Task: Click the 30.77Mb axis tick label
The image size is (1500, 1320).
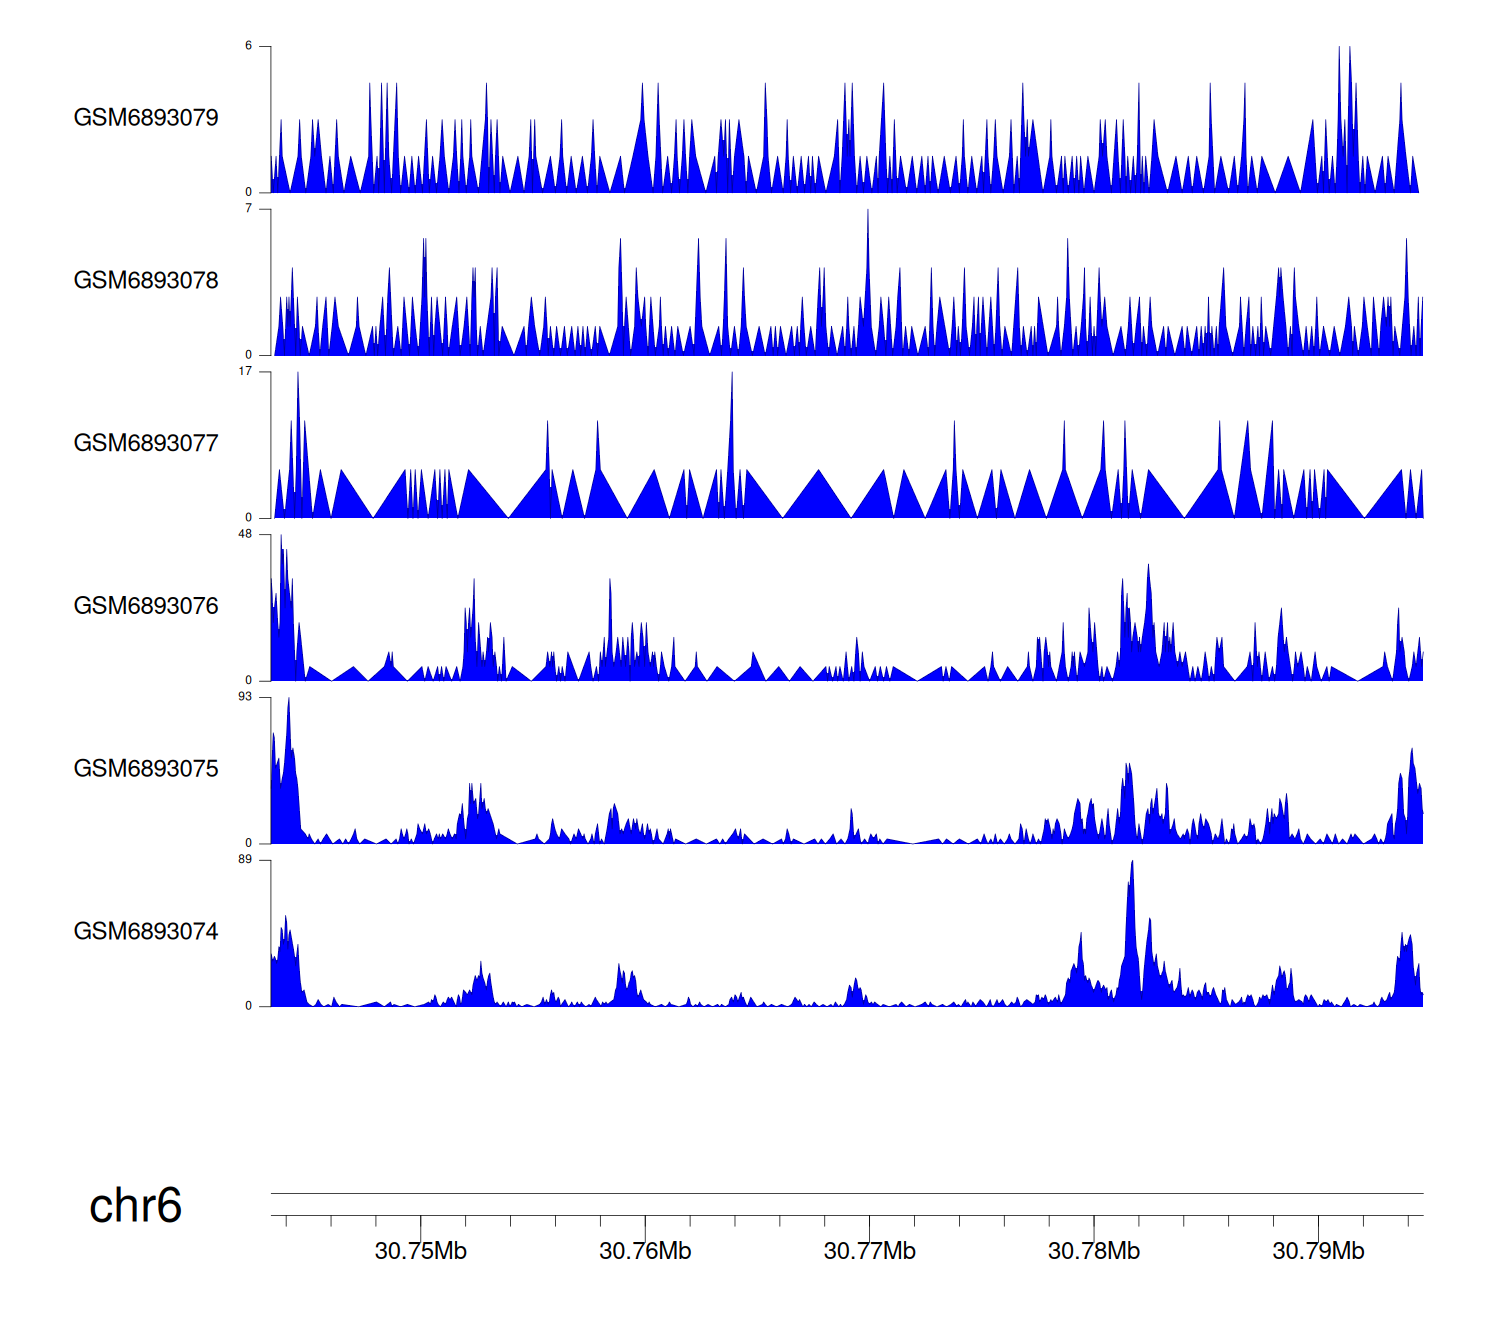Action: click(x=869, y=1252)
